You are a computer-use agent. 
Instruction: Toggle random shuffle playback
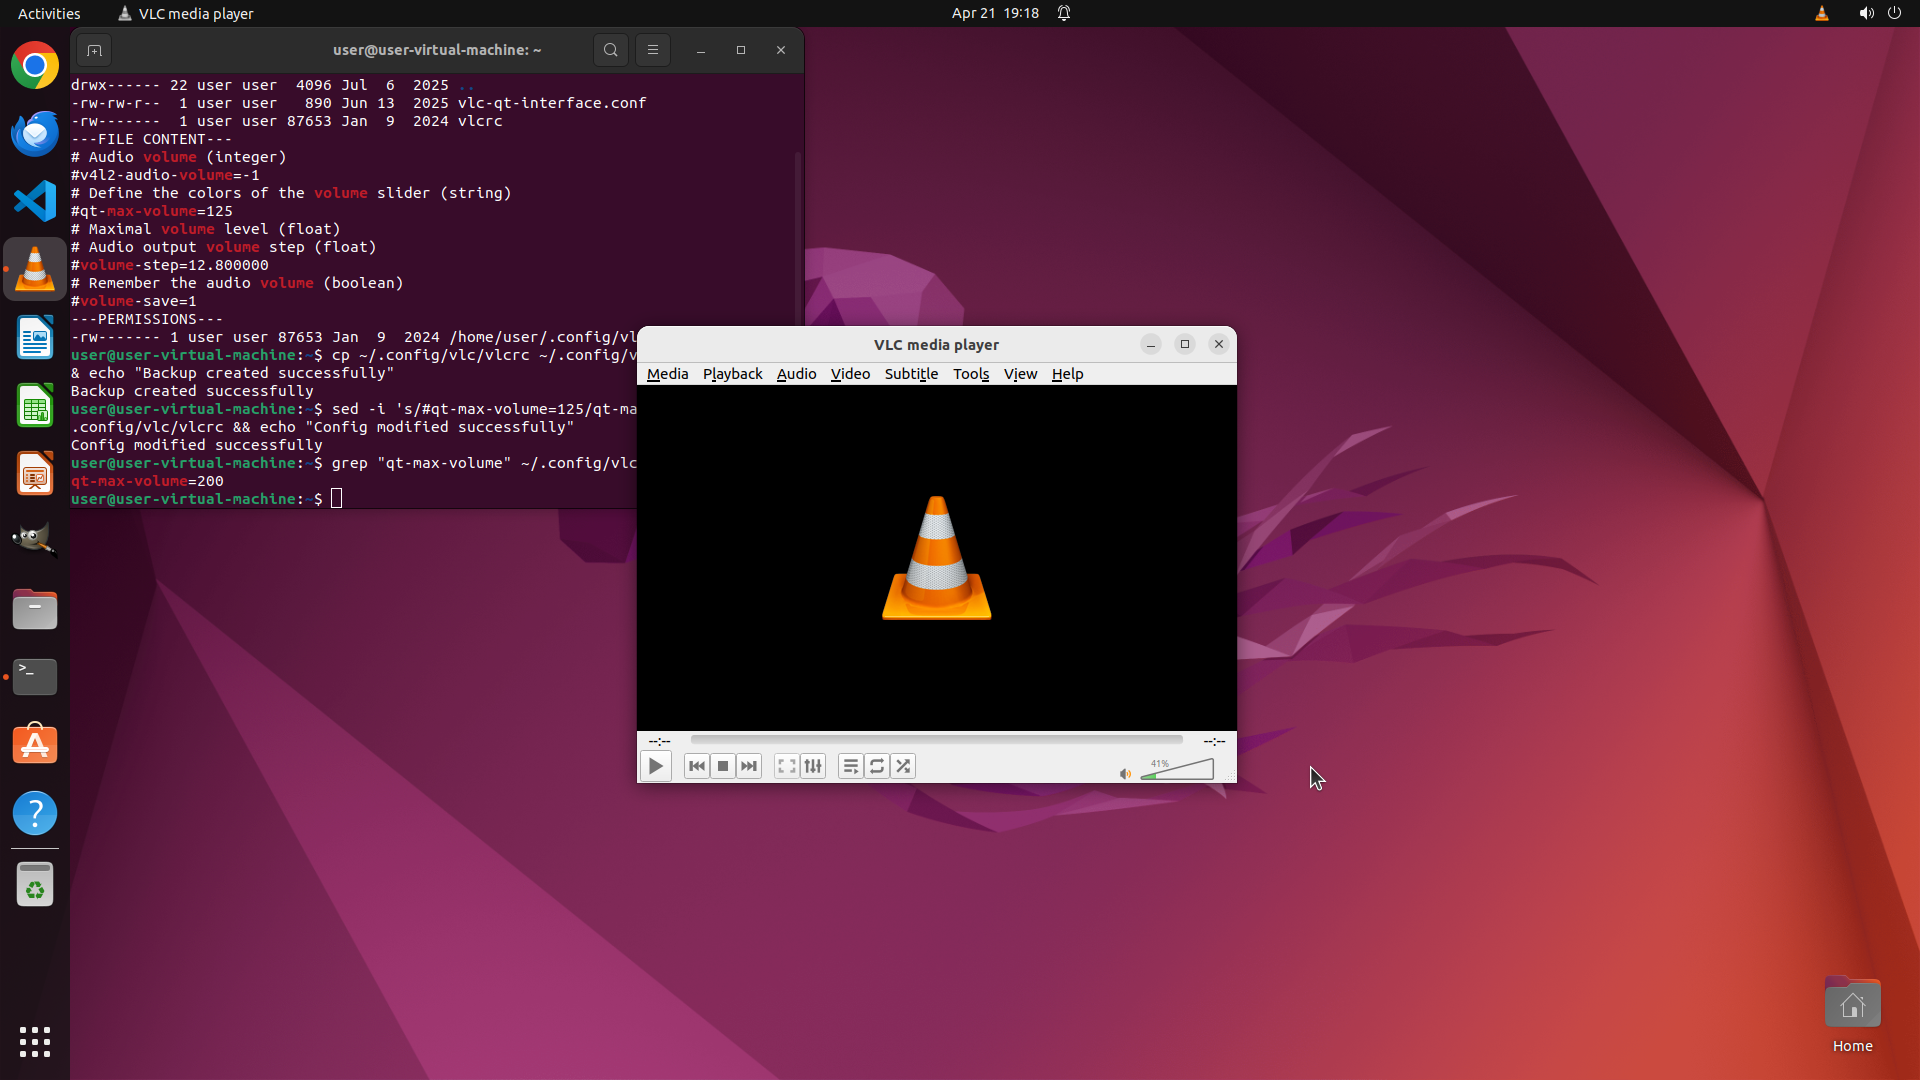tap(903, 766)
